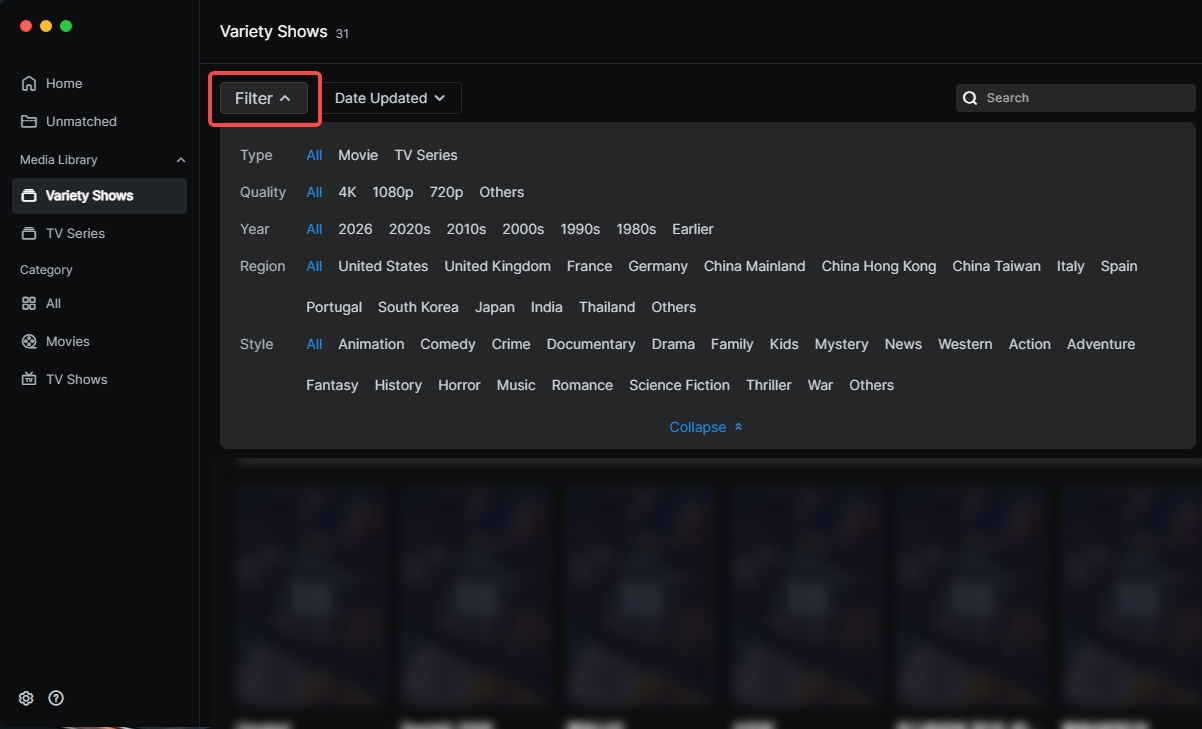Choose the Movie type filter

358,155
